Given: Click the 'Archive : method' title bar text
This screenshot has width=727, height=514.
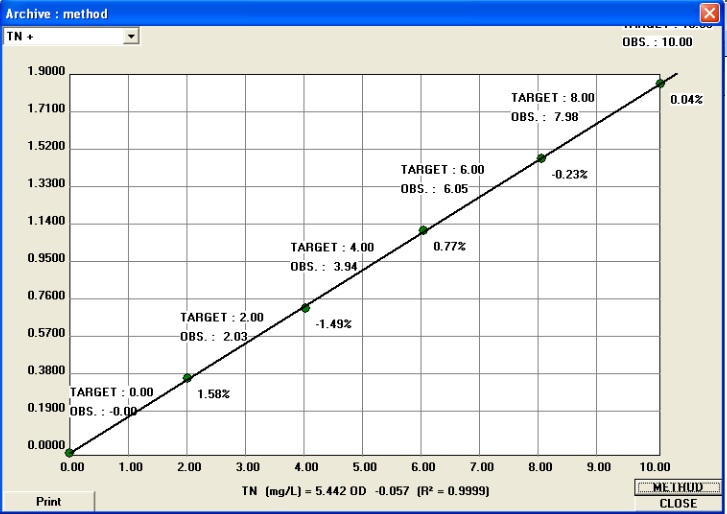Looking at the screenshot, I should pos(57,13).
